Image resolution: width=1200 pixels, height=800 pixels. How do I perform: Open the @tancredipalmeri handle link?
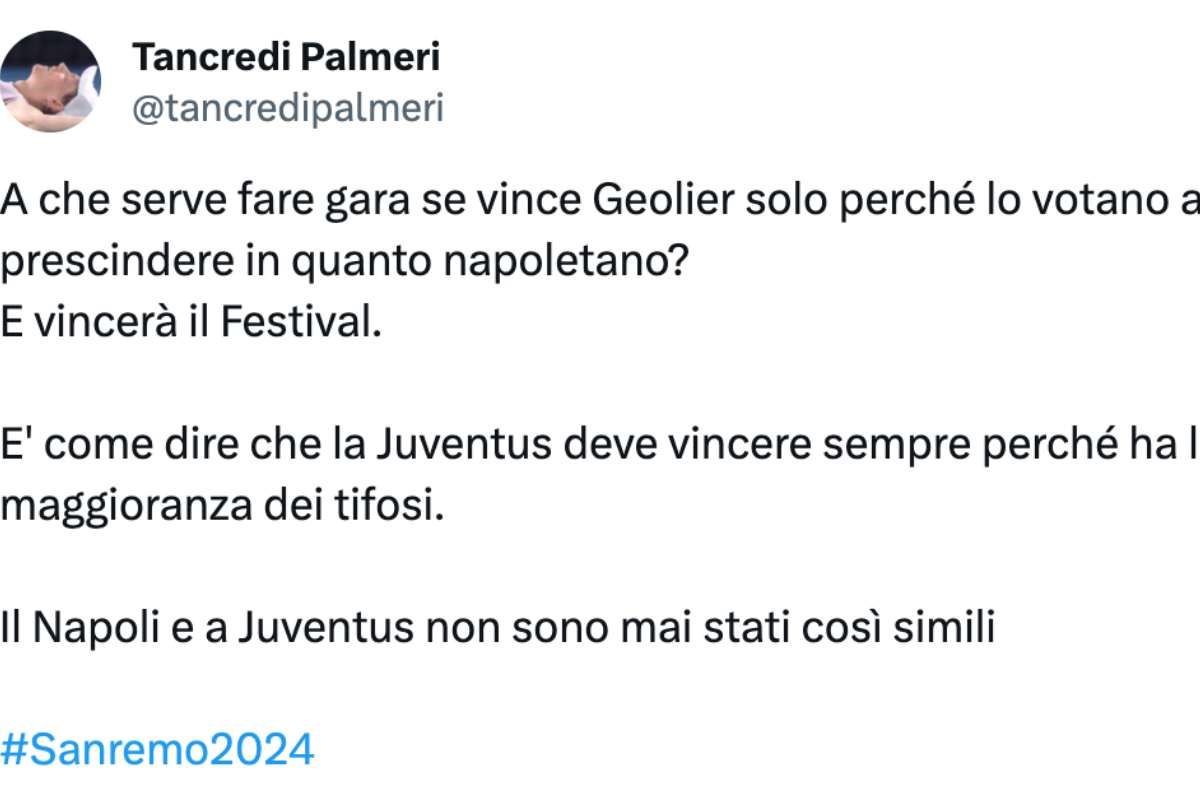coord(288,108)
